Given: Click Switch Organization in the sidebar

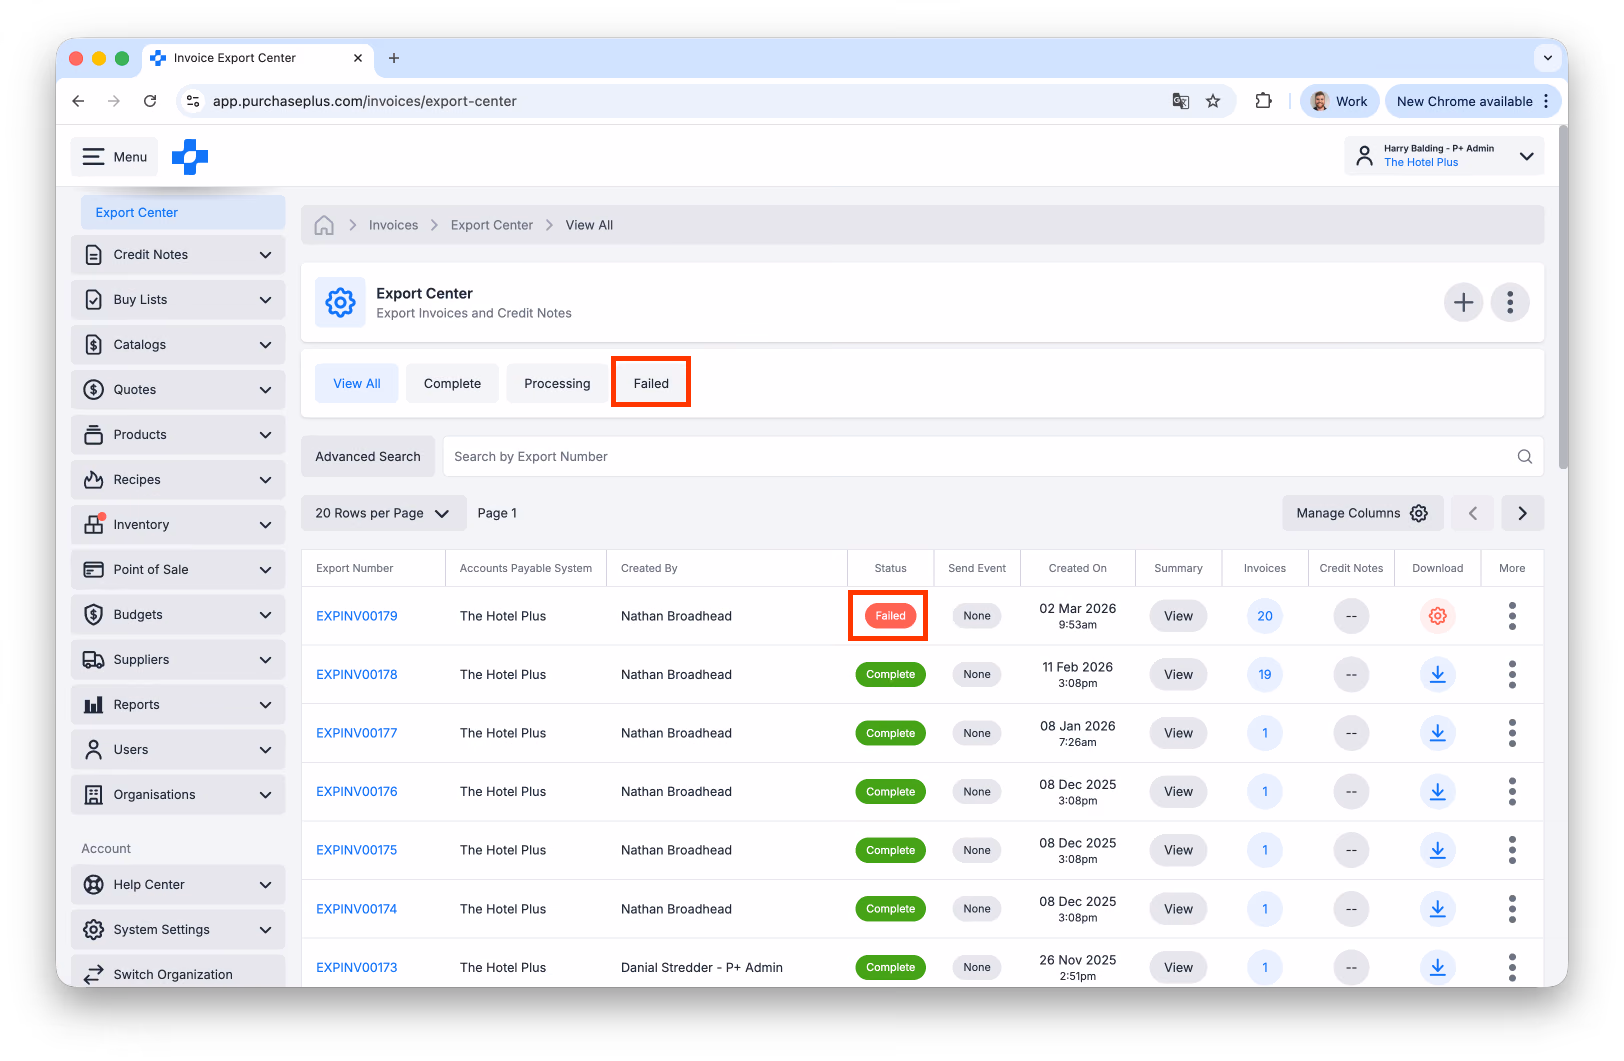Looking at the screenshot, I should 178,973.
